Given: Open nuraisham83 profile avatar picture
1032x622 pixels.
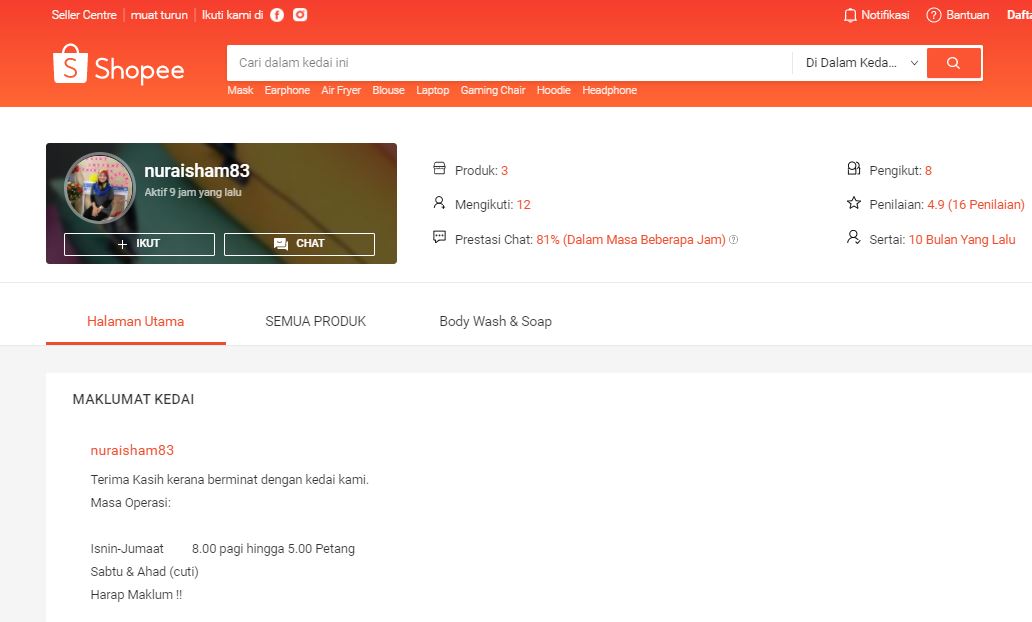Looking at the screenshot, I should (99, 188).
